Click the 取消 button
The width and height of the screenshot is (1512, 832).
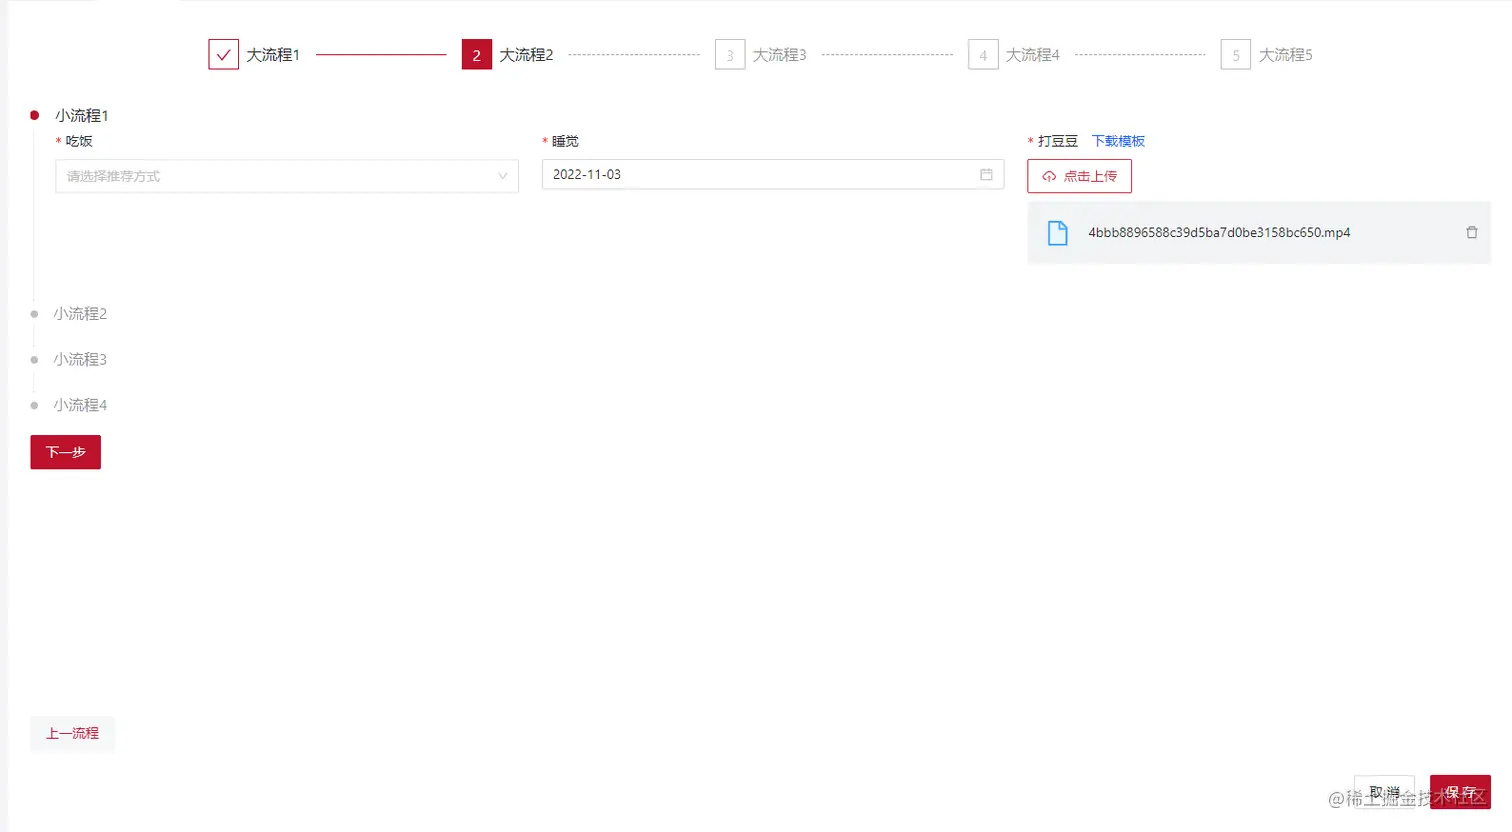tap(1384, 792)
